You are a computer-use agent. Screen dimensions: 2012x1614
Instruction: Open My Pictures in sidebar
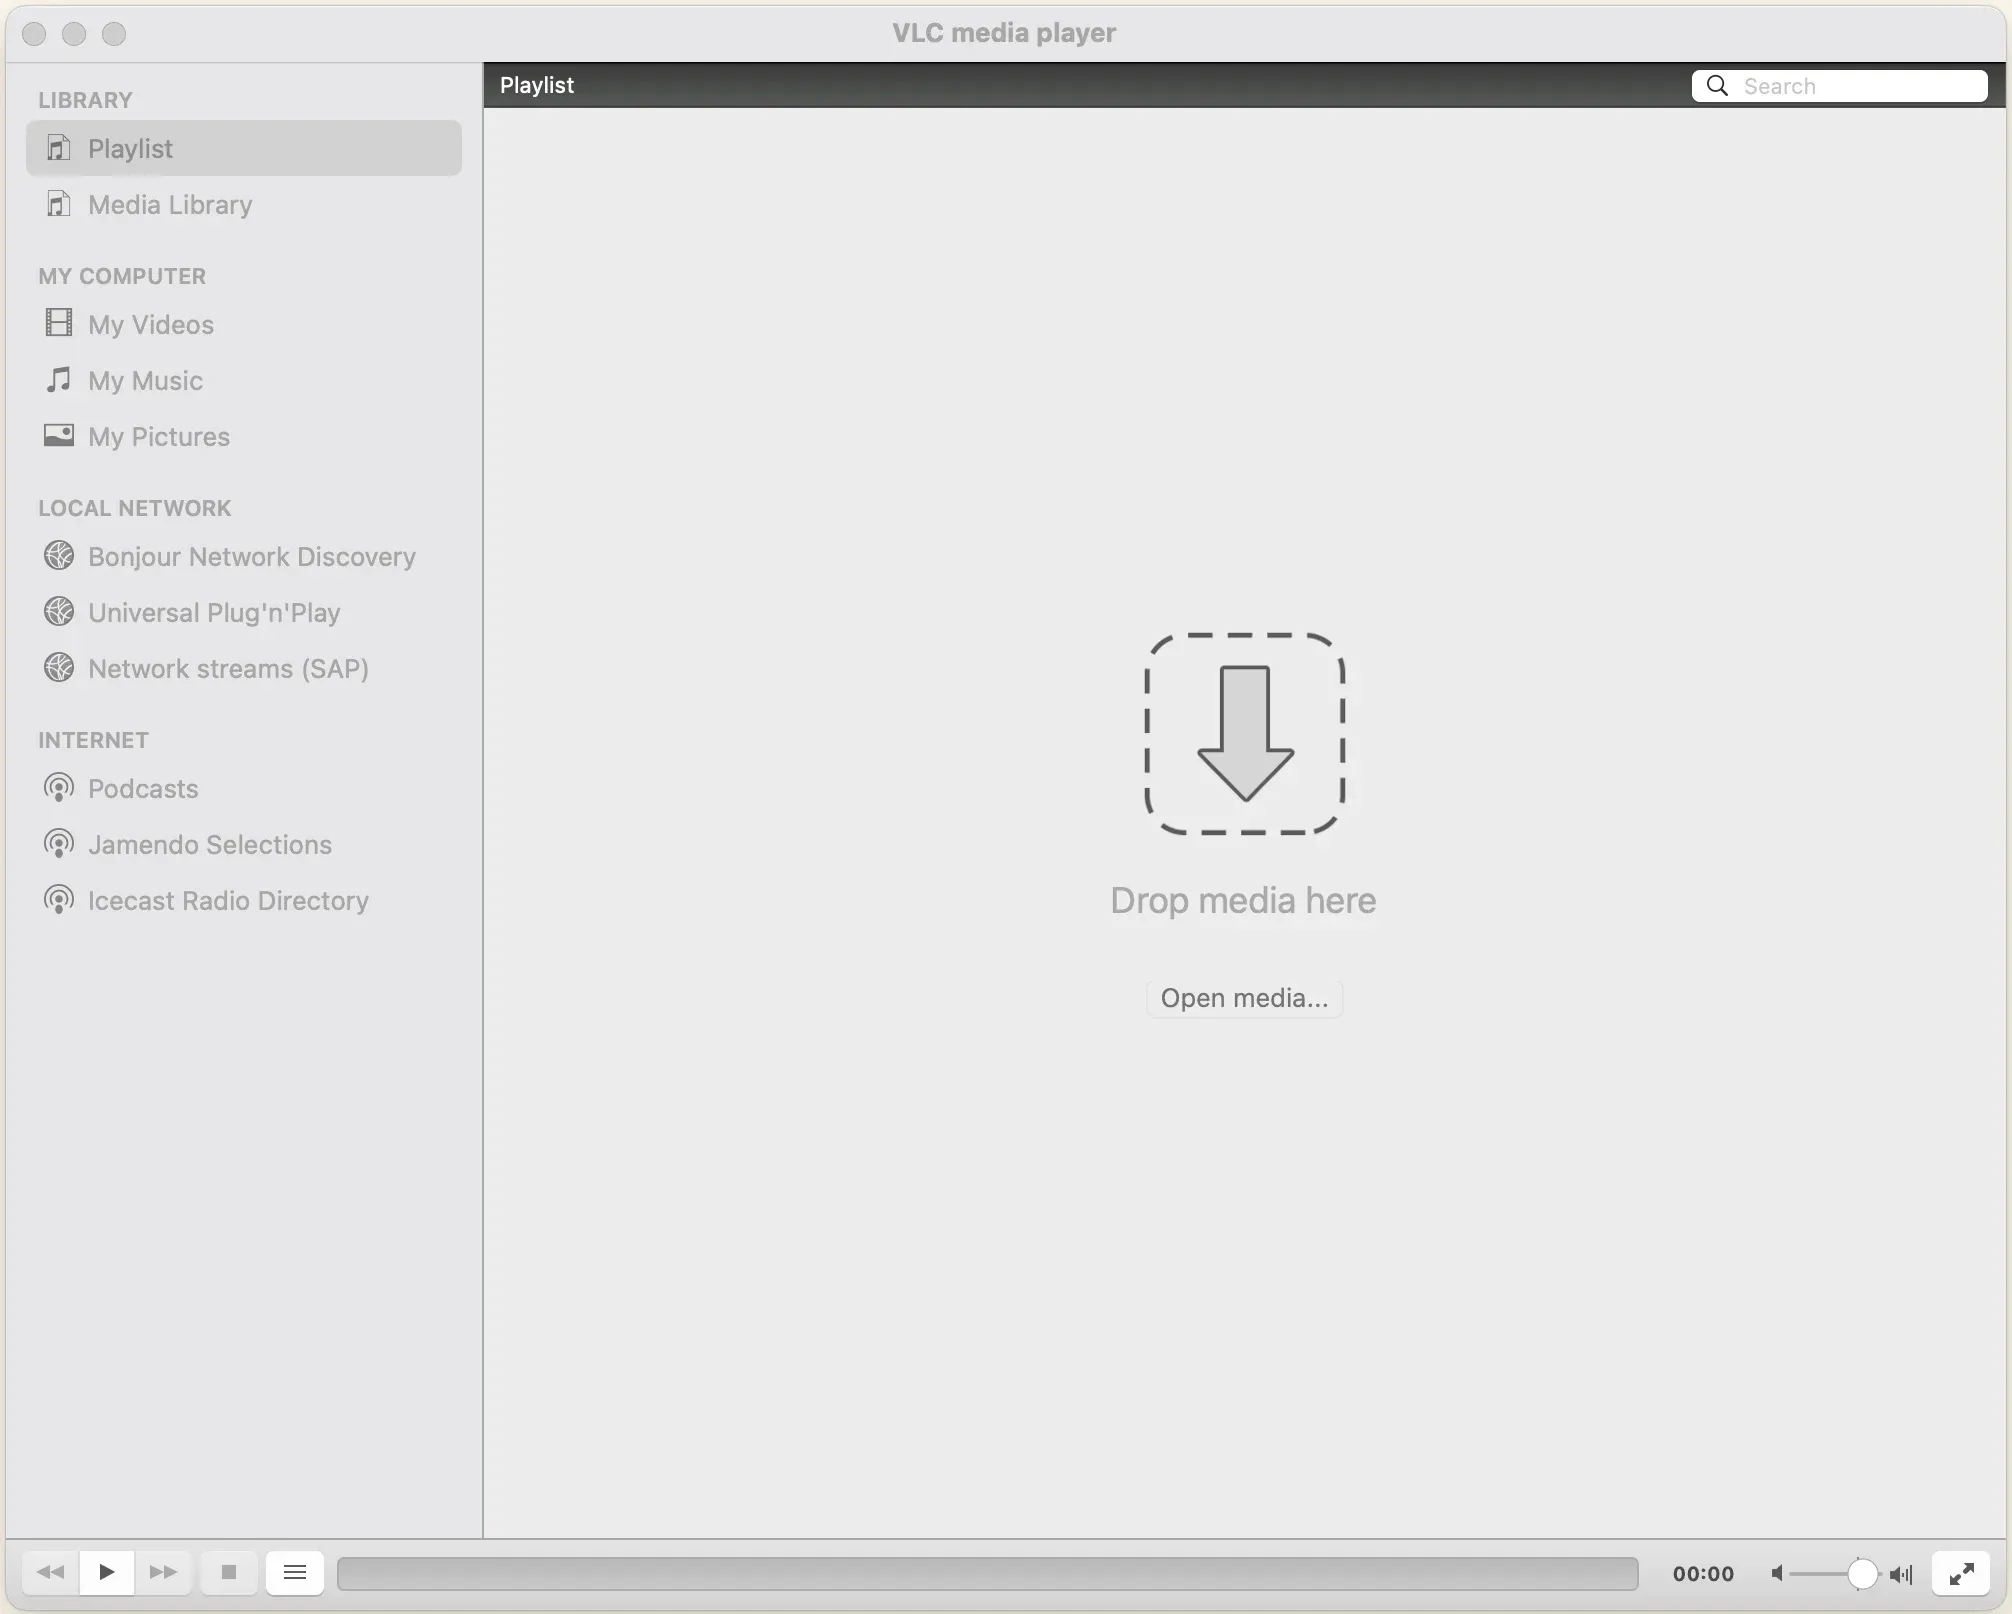coord(243,436)
